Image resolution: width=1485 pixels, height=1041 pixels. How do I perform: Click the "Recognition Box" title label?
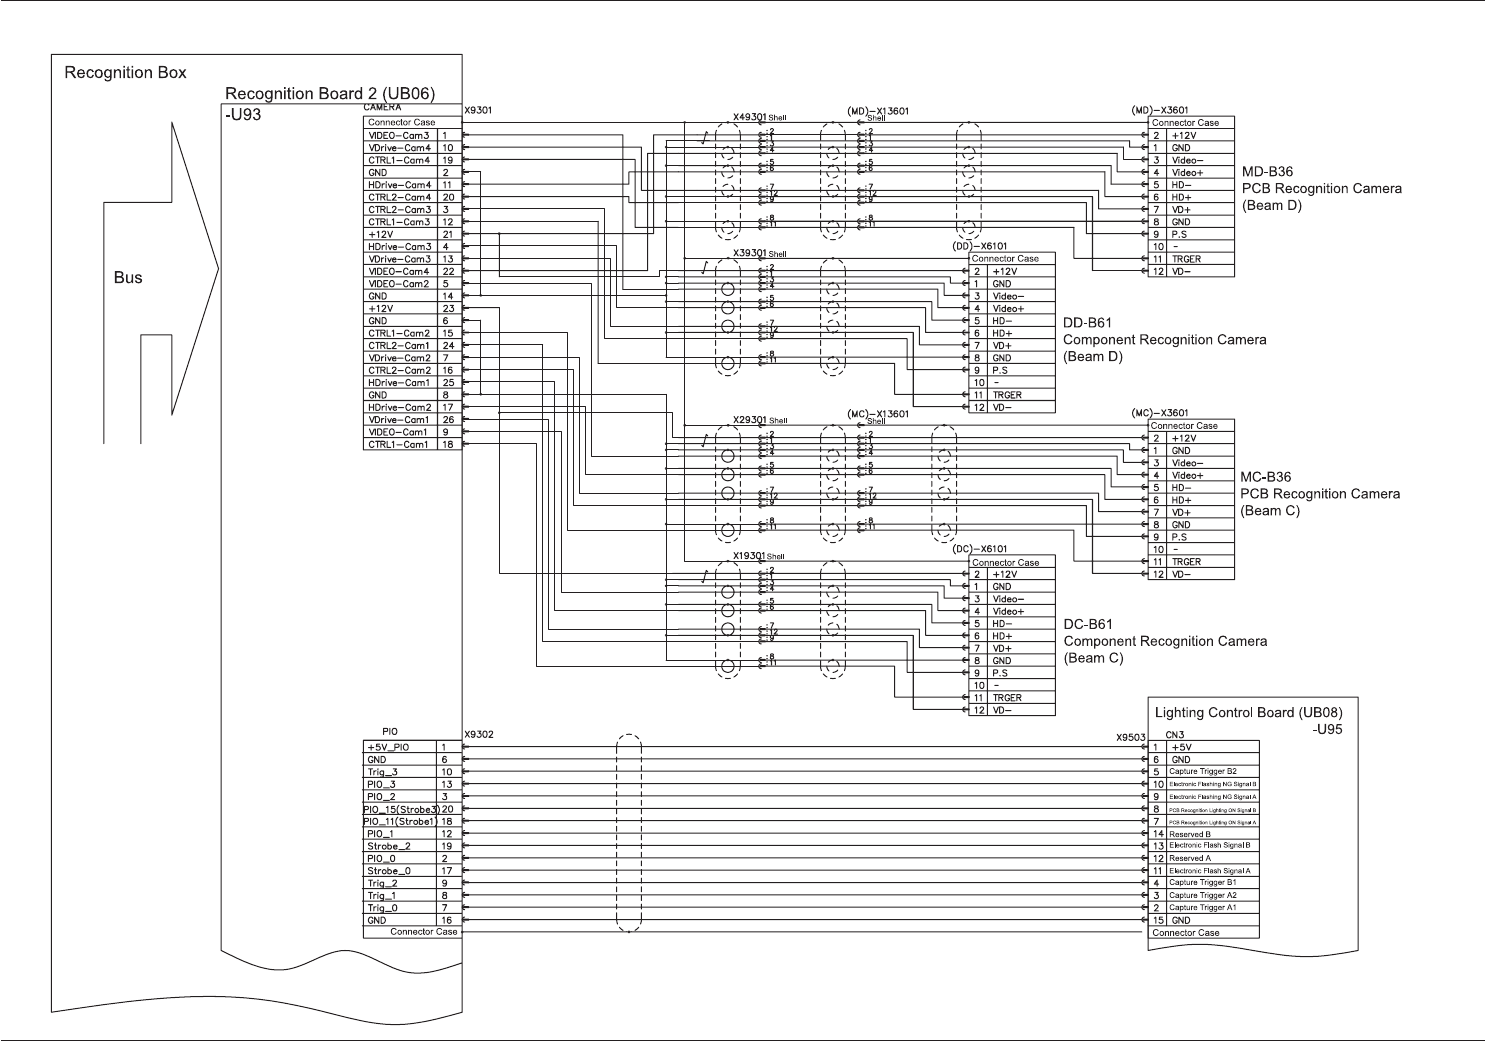[x=125, y=73]
